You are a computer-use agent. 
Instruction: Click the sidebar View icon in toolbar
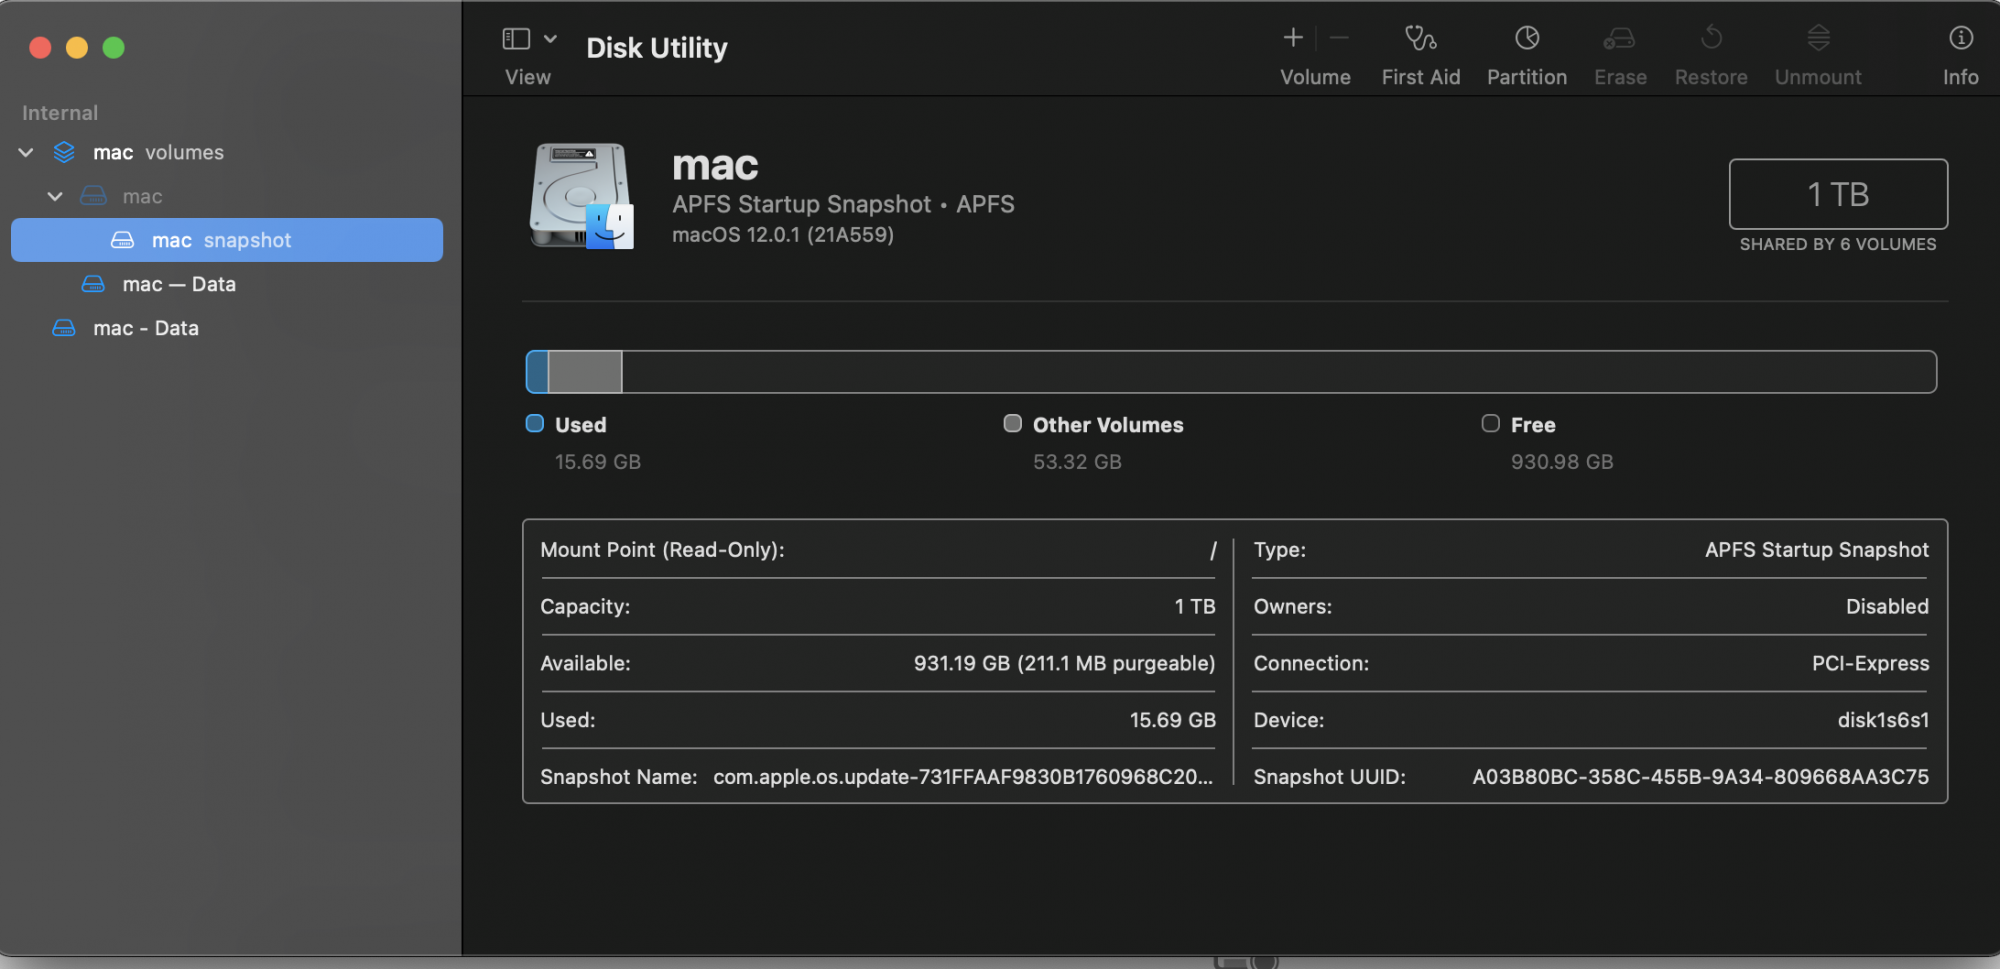pyautogui.click(x=516, y=39)
